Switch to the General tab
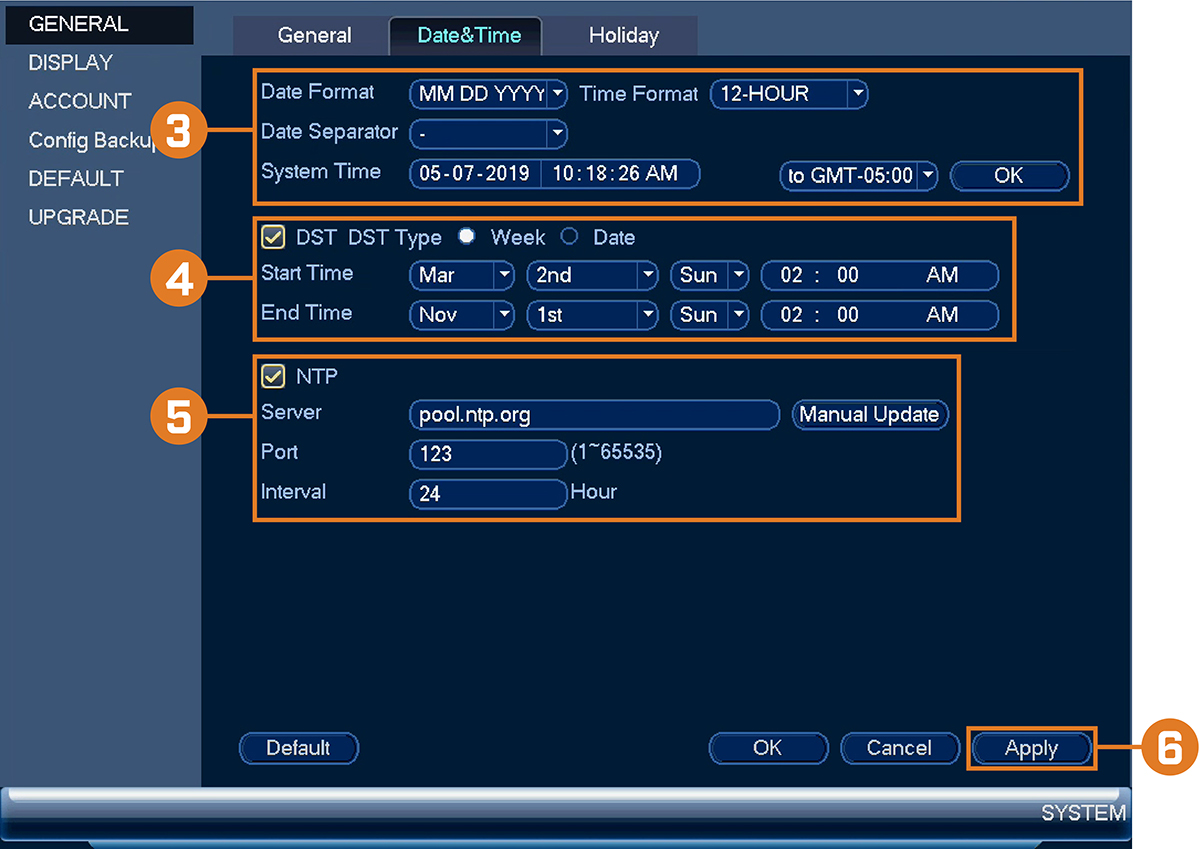The height and width of the screenshot is (849, 1200). click(x=314, y=36)
